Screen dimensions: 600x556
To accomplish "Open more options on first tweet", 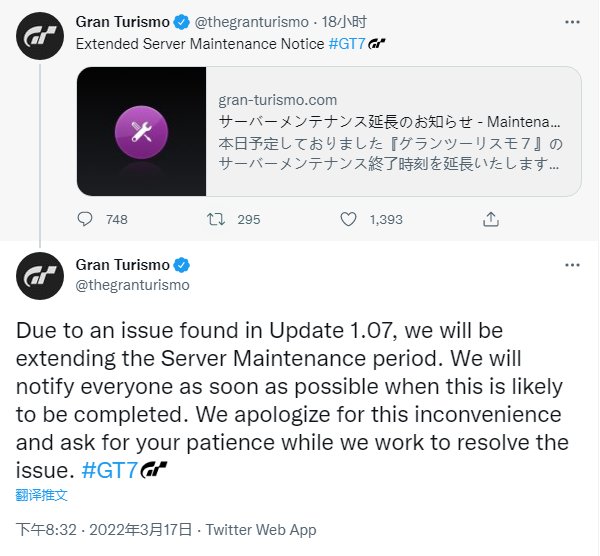I will 572,20.
